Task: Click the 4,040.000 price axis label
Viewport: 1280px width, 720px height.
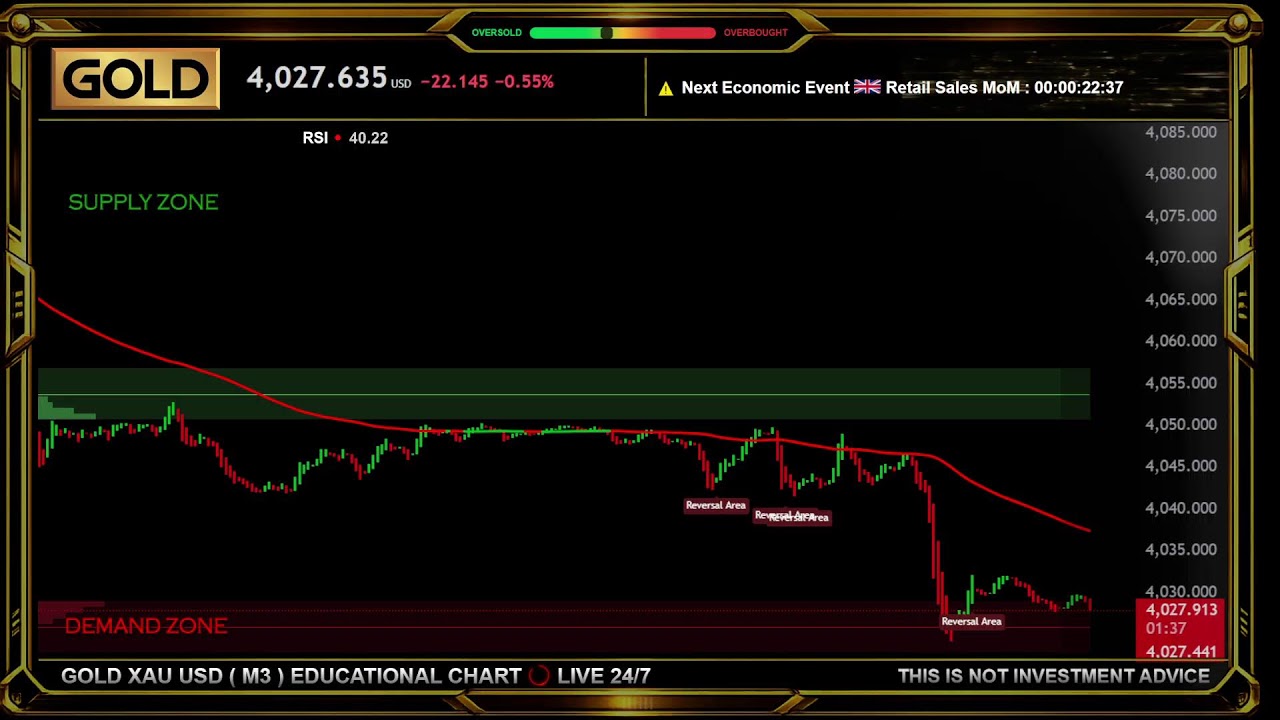Action: pyautogui.click(x=1181, y=508)
